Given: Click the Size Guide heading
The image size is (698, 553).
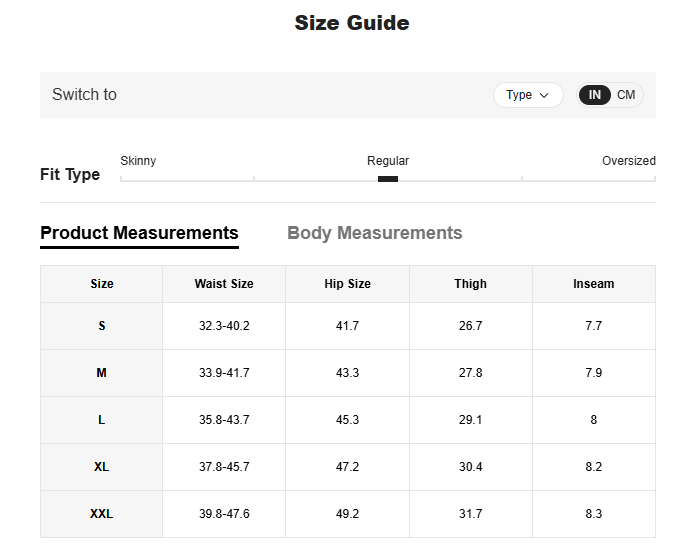Looking at the screenshot, I should (351, 23).
